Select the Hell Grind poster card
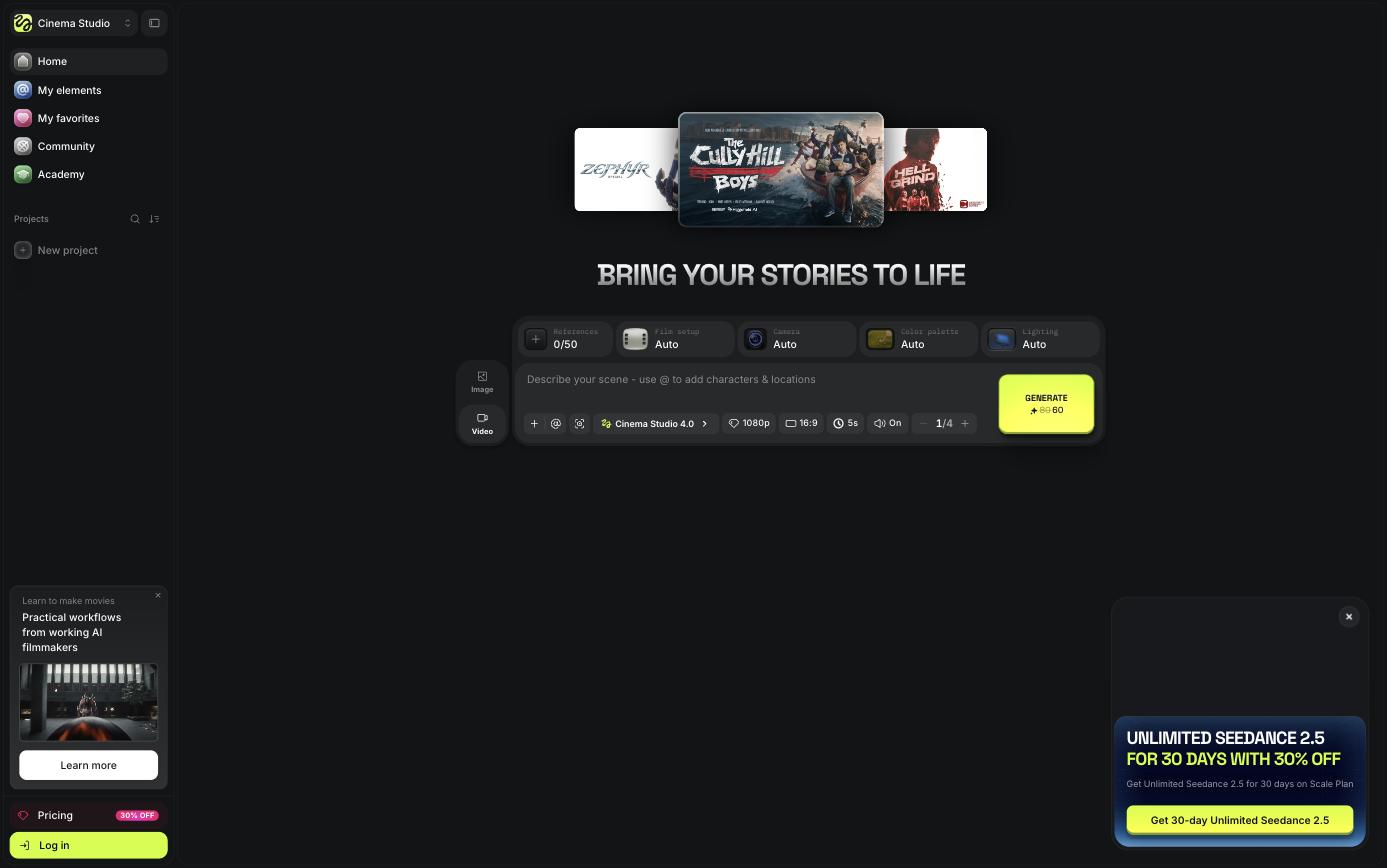 pos(936,169)
